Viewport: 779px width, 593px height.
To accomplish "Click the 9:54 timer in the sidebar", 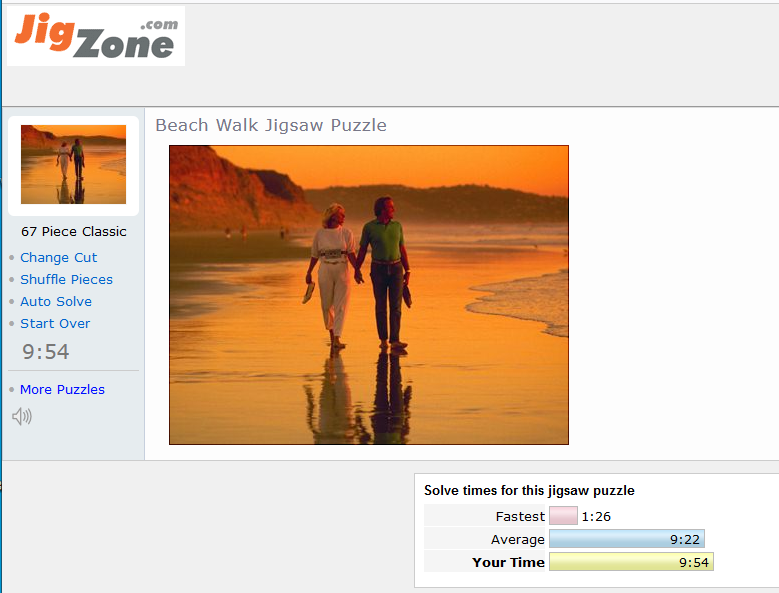I will 46,352.
